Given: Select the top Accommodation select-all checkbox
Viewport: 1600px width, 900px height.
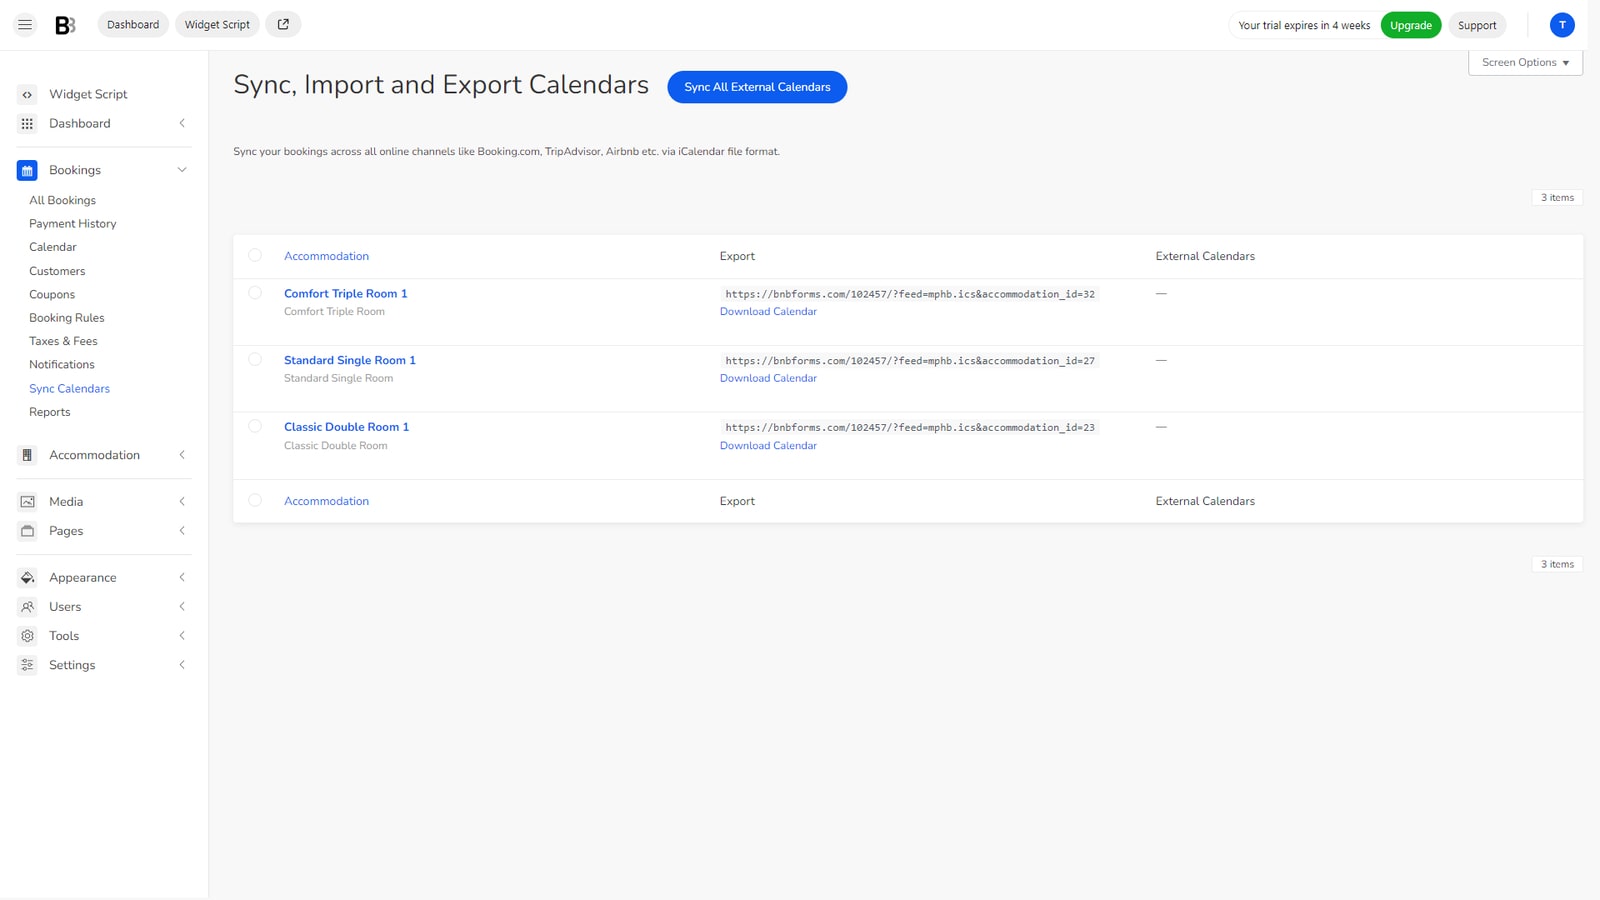Looking at the screenshot, I should (255, 255).
